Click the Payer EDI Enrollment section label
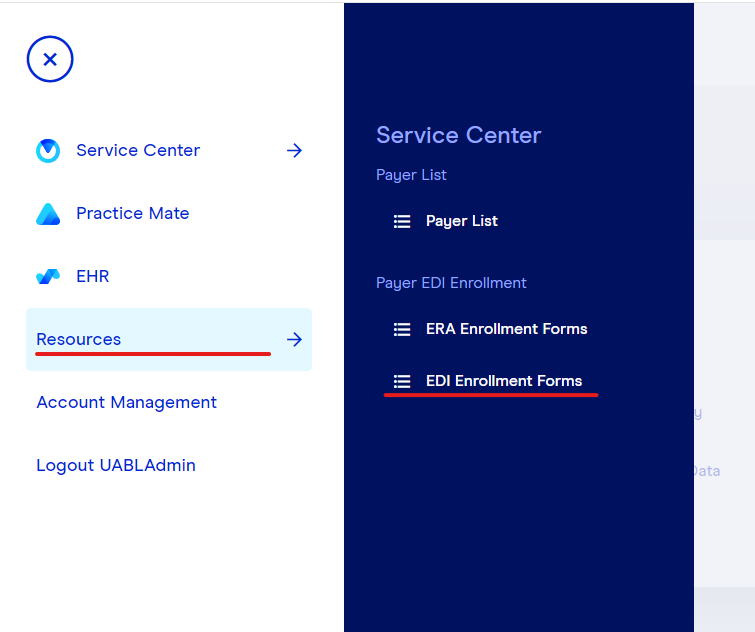This screenshot has width=755, height=632. click(x=451, y=283)
